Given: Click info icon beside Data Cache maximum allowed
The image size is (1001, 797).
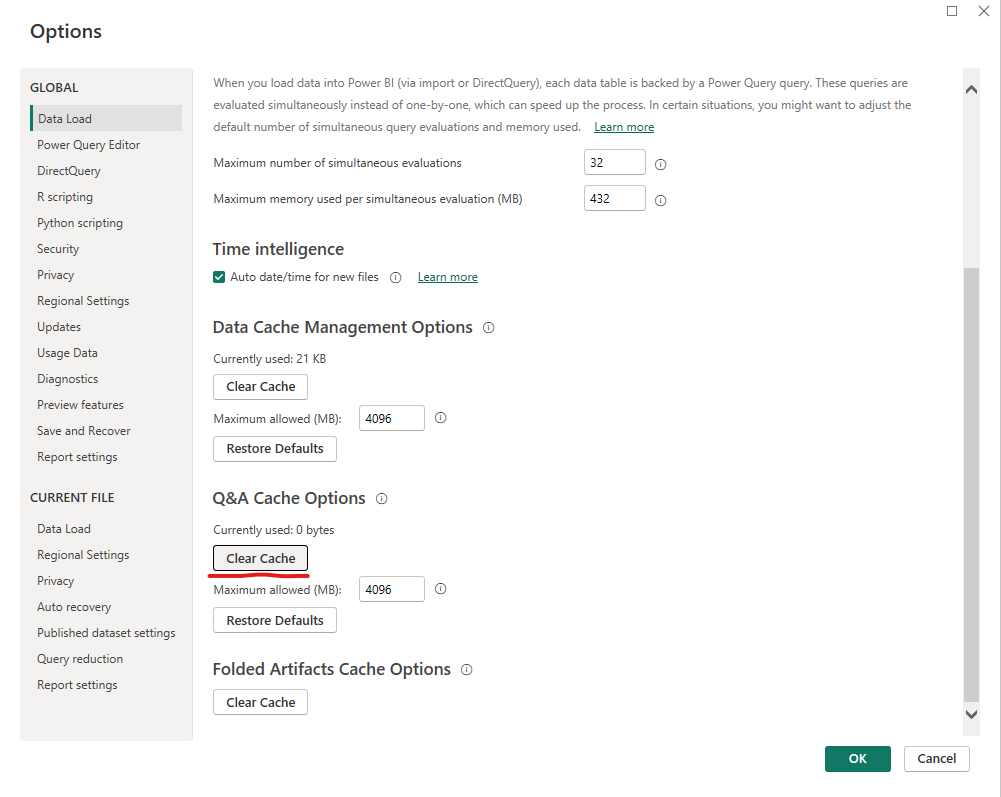Looking at the screenshot, I should click(x=440, y=418).
